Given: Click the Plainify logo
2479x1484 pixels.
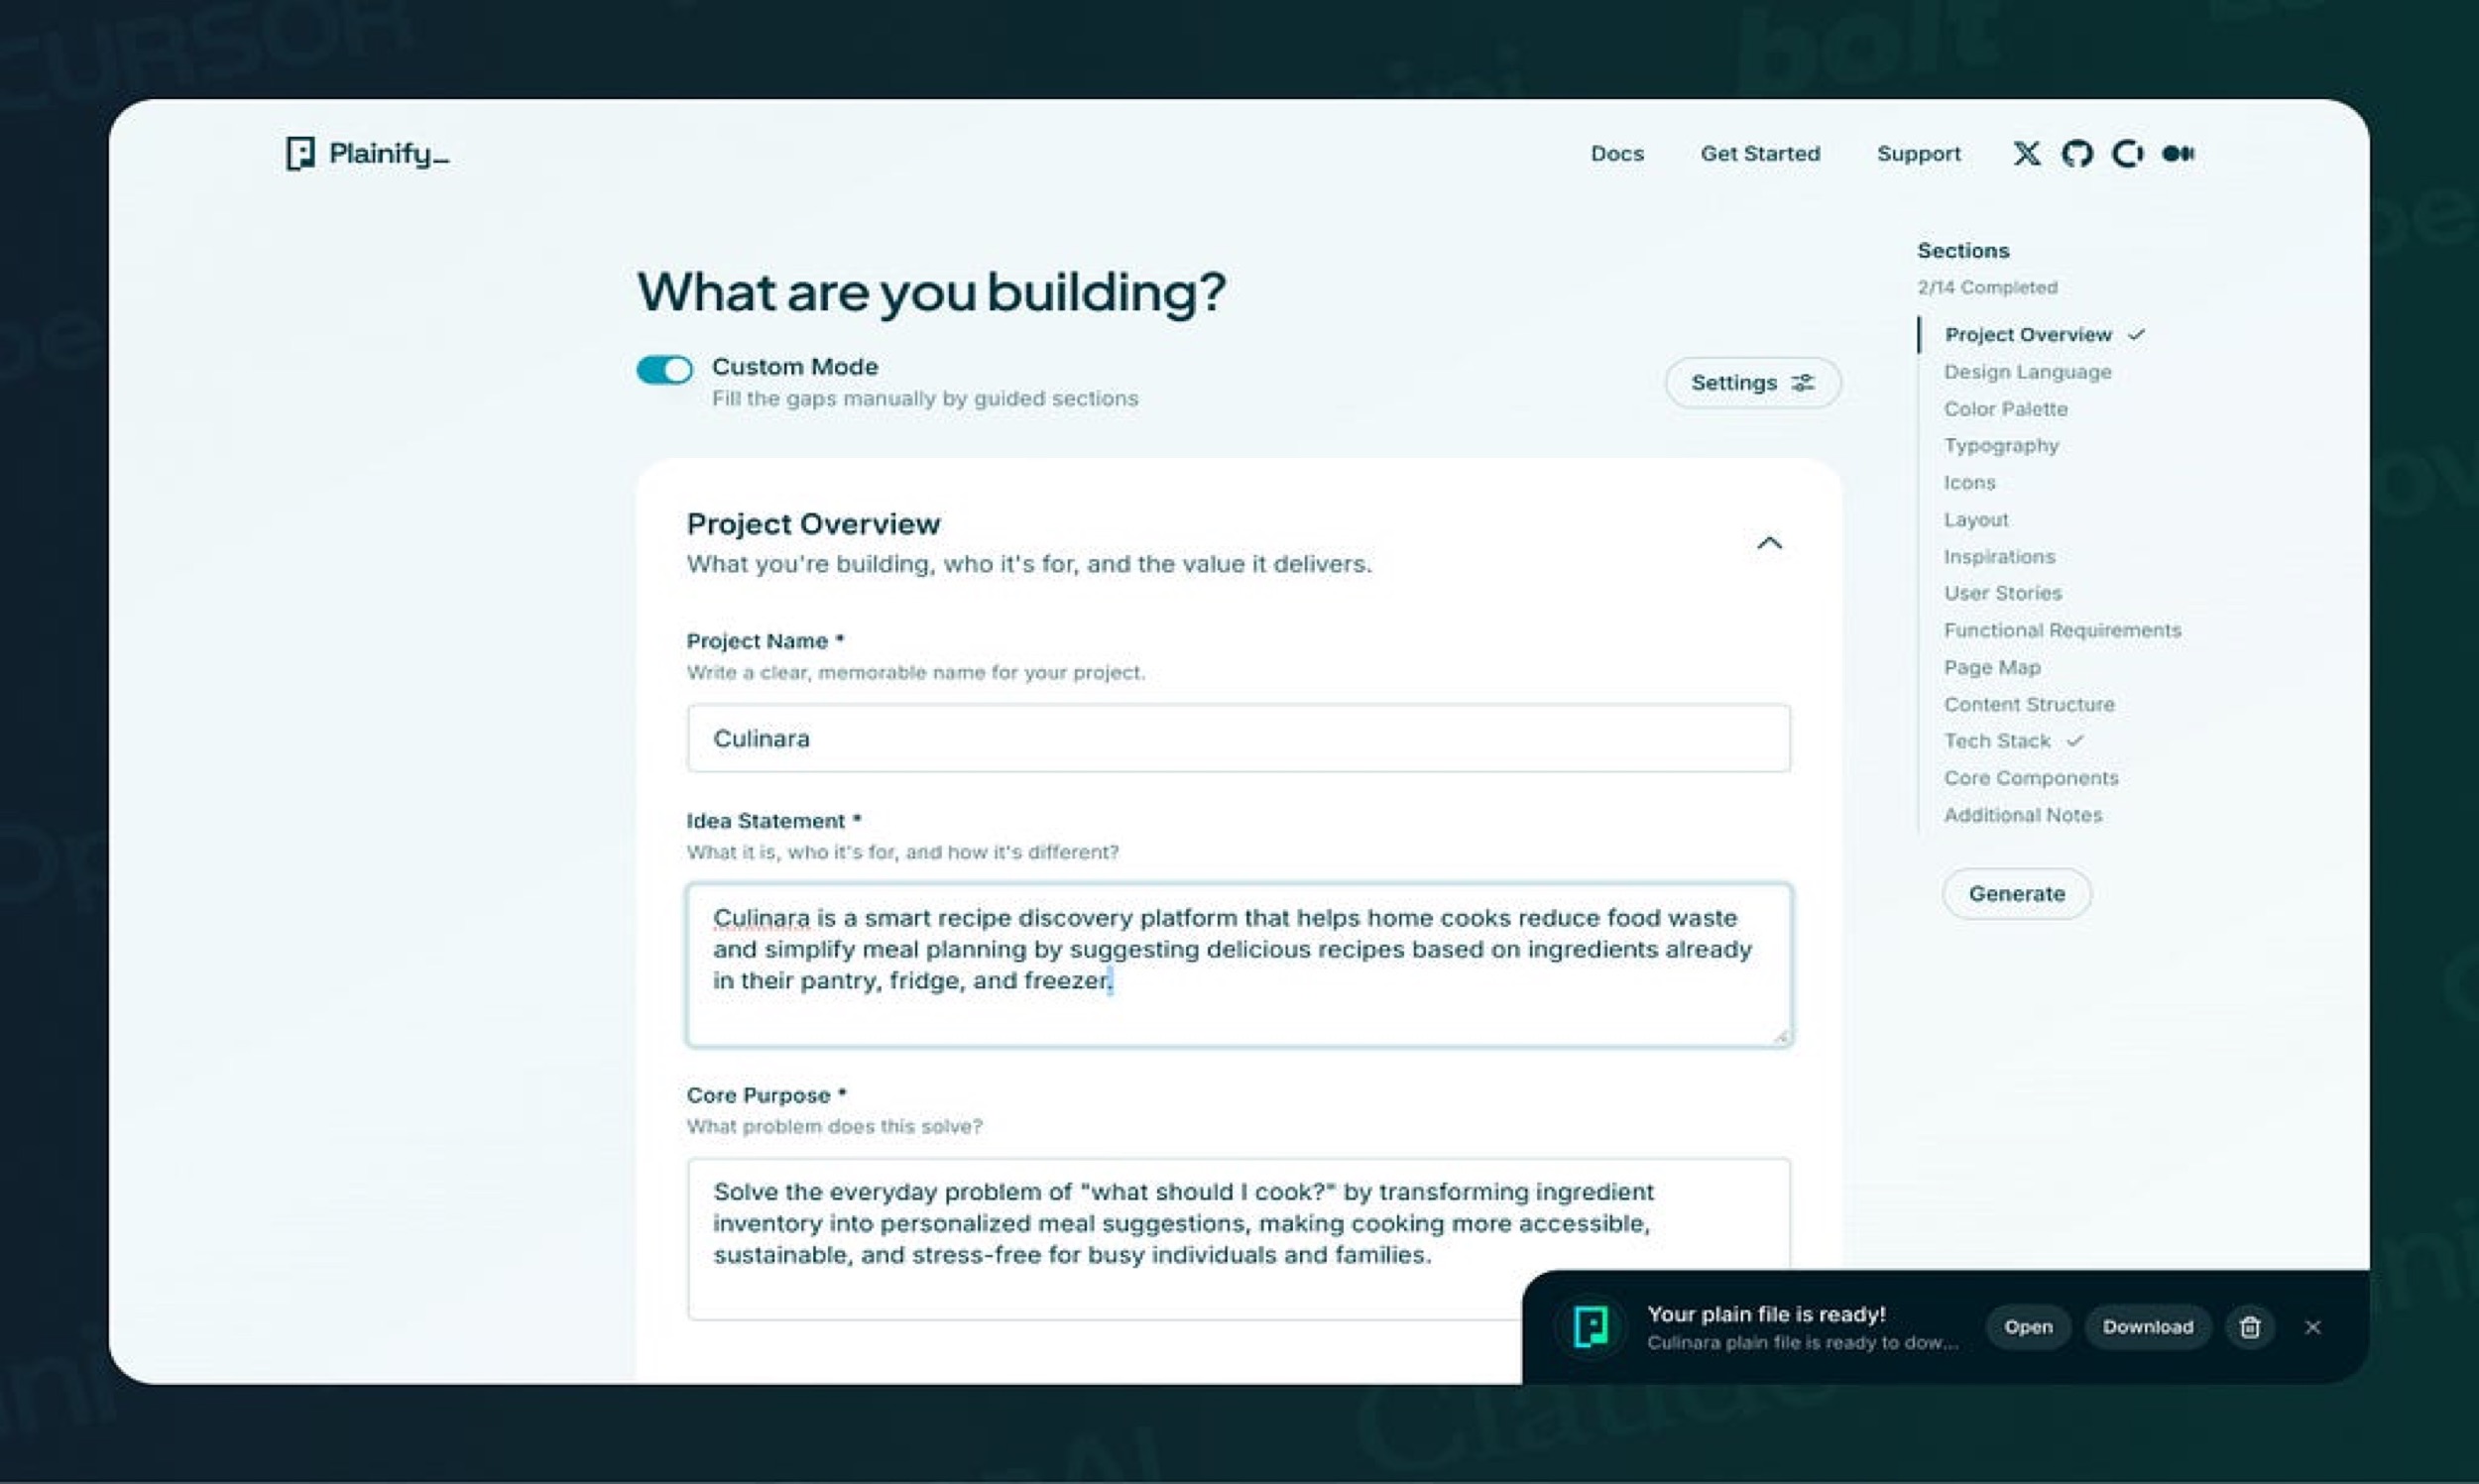Looking at the screenshot, I should (x=365, y=153).
